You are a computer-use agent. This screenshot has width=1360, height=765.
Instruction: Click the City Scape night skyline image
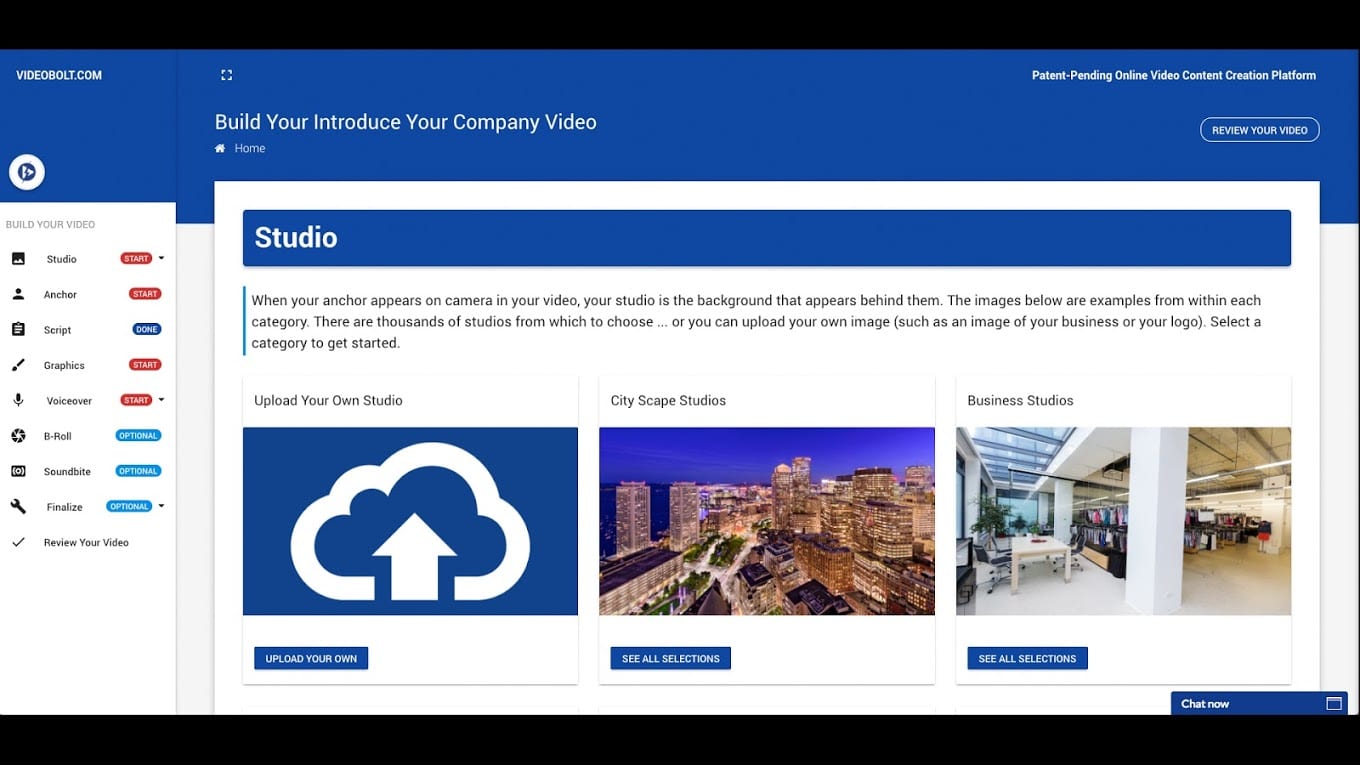coord(767,521)
